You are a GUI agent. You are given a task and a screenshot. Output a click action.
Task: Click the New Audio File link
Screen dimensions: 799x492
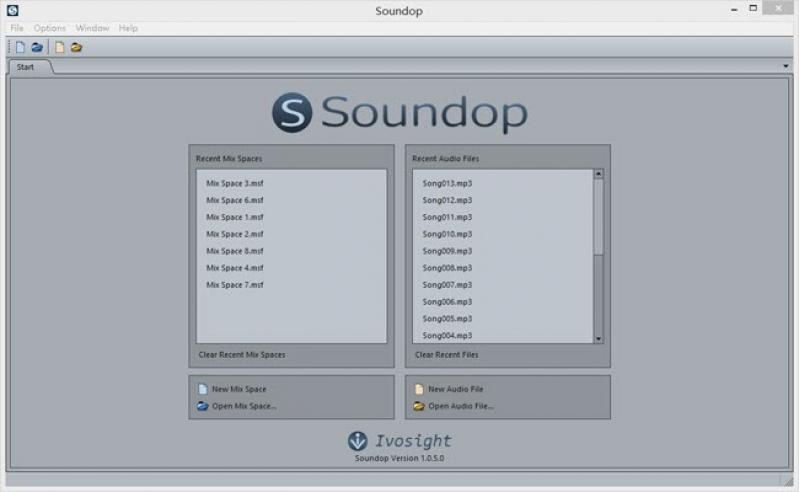[x=456, y=389]
